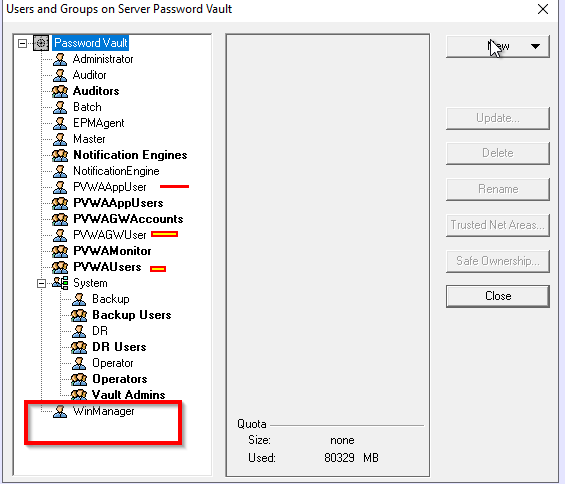565x484 pixels.
Task: Click the PVWAGWAccounts group icon
Action: 59,219
